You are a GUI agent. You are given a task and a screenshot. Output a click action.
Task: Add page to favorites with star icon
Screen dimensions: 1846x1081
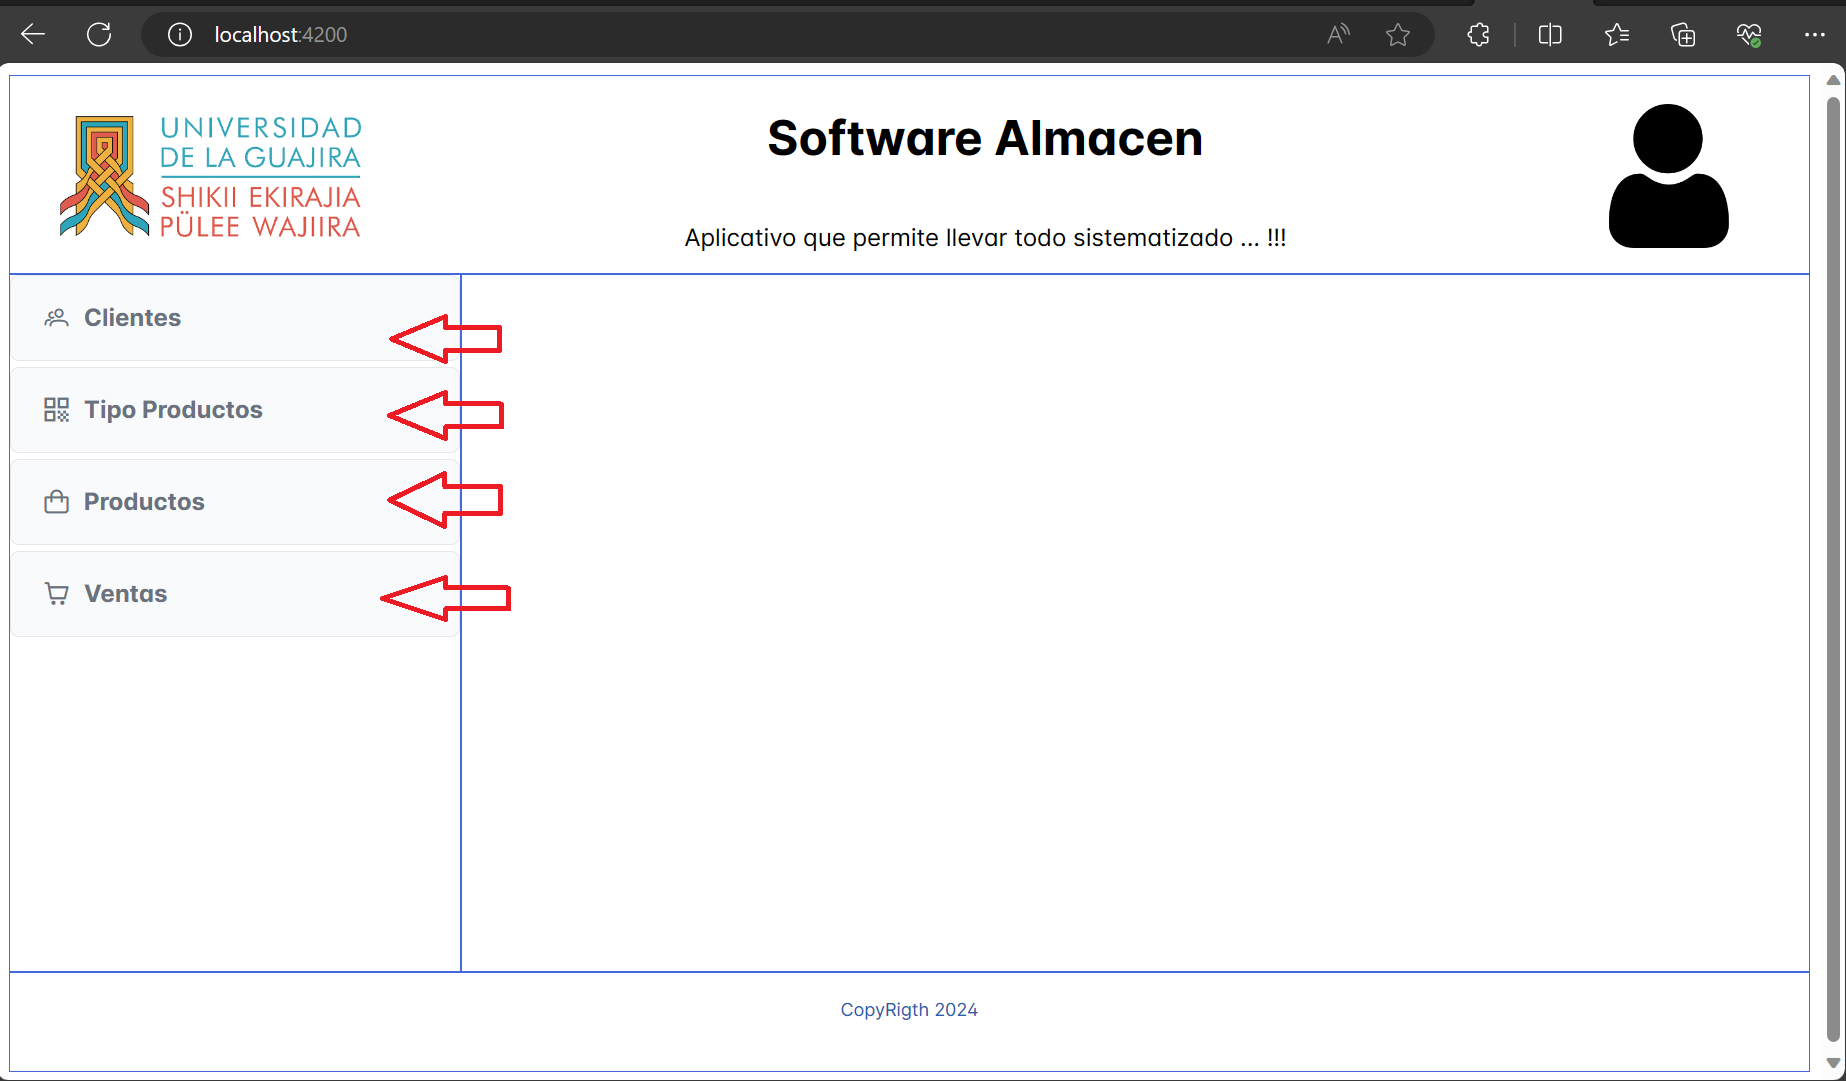pyautogui.click(x=1397, y=35)
